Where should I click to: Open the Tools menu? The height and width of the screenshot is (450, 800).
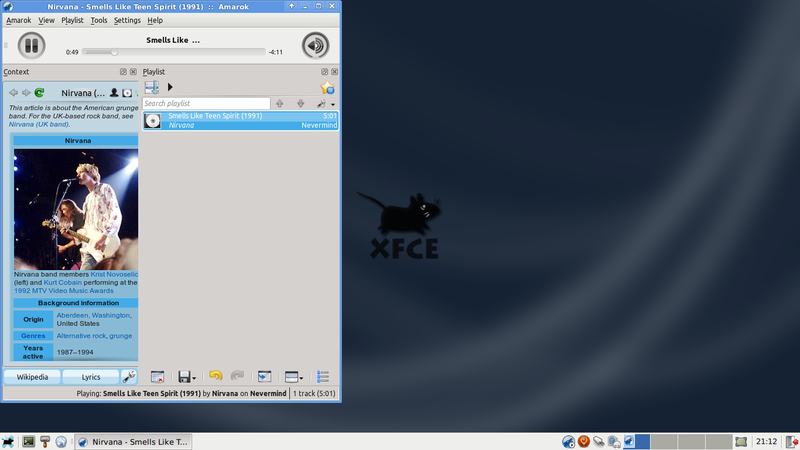click(98, 20)
